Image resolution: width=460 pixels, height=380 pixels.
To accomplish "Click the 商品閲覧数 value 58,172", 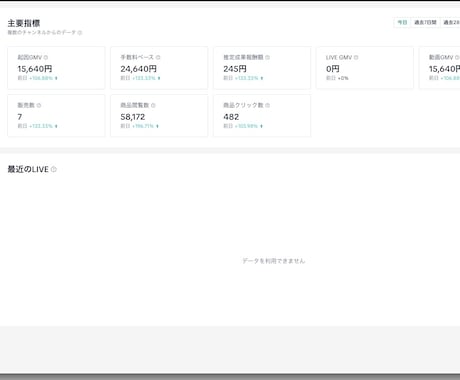I will tap(133, 117).
